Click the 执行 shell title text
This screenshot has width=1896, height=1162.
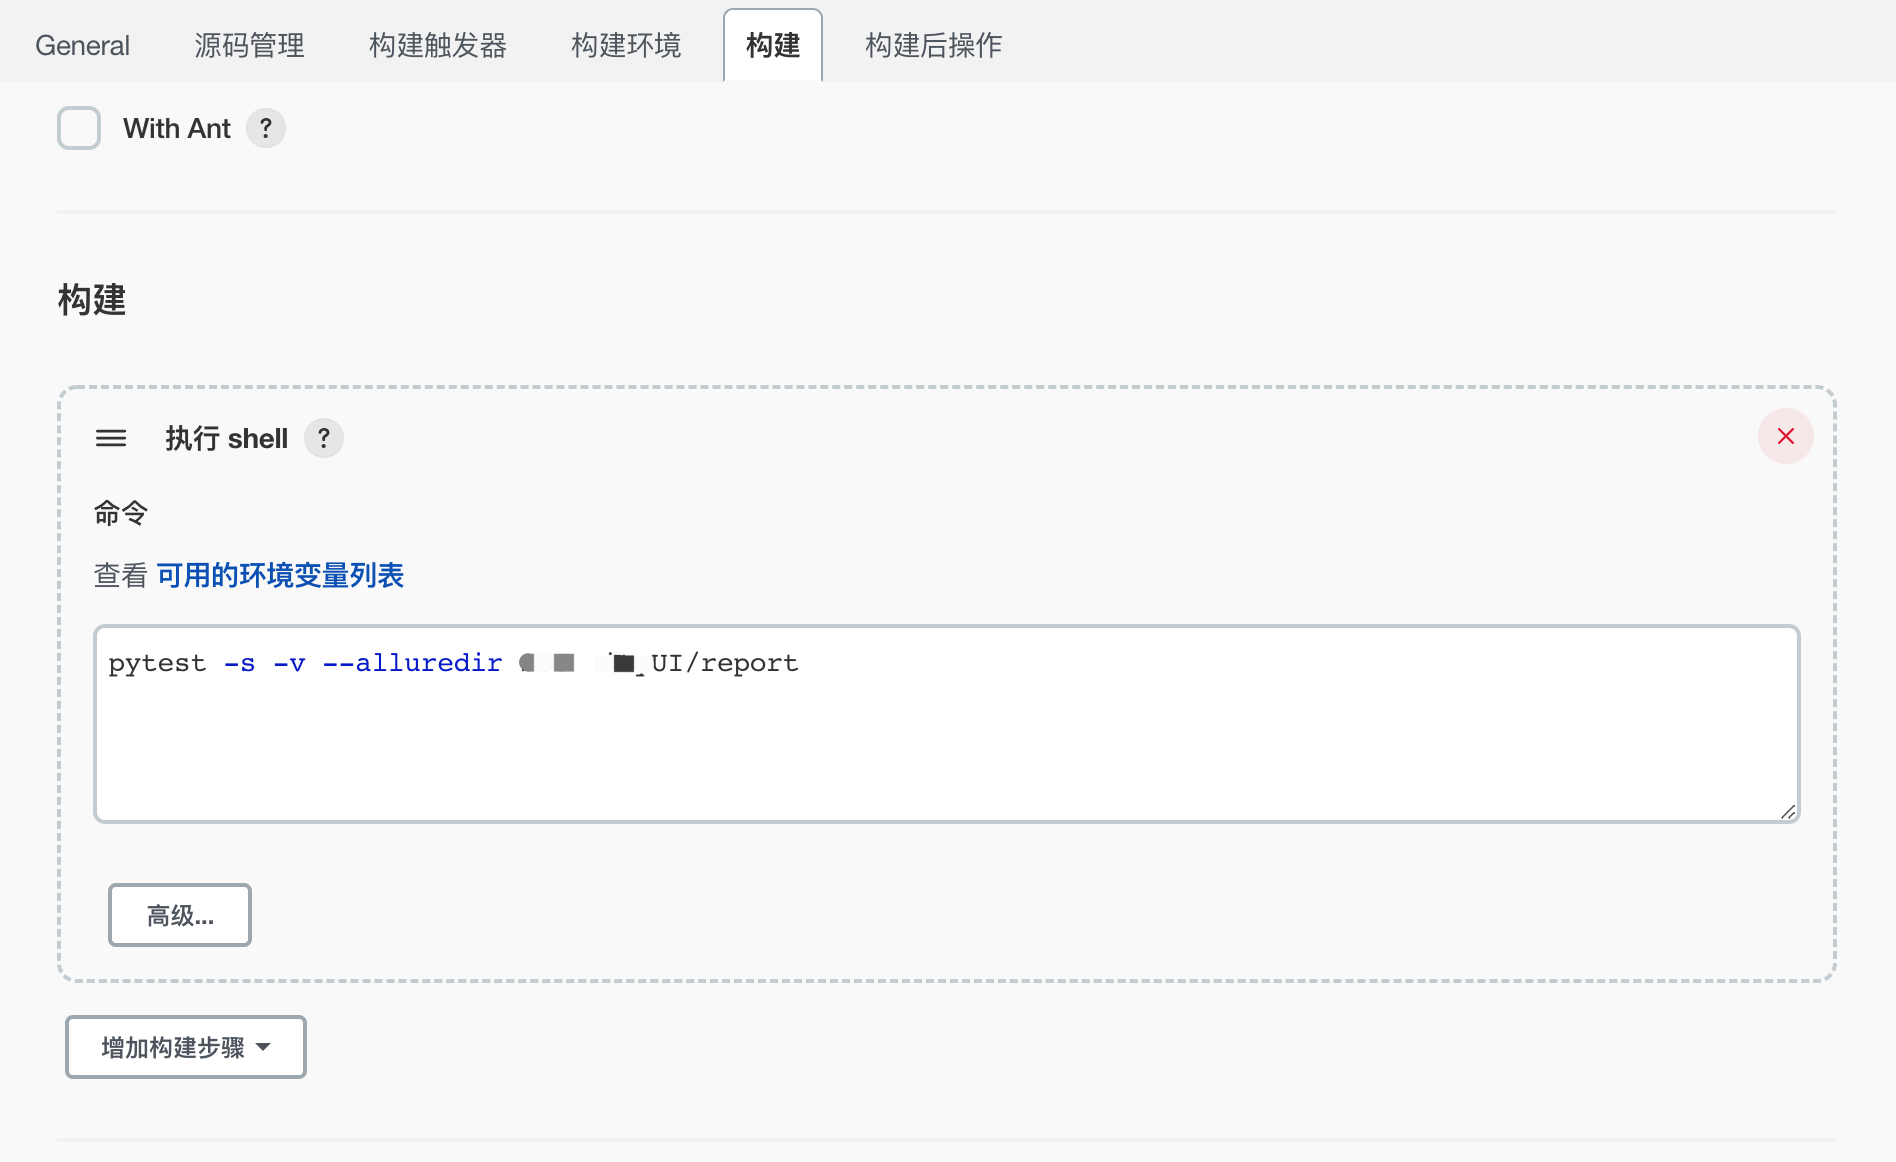pyautogui.click(x=227, y=438)
